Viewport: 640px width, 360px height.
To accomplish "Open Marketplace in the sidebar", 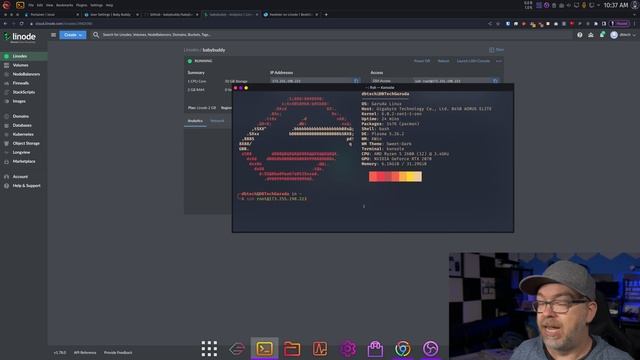I will (24, 161).
